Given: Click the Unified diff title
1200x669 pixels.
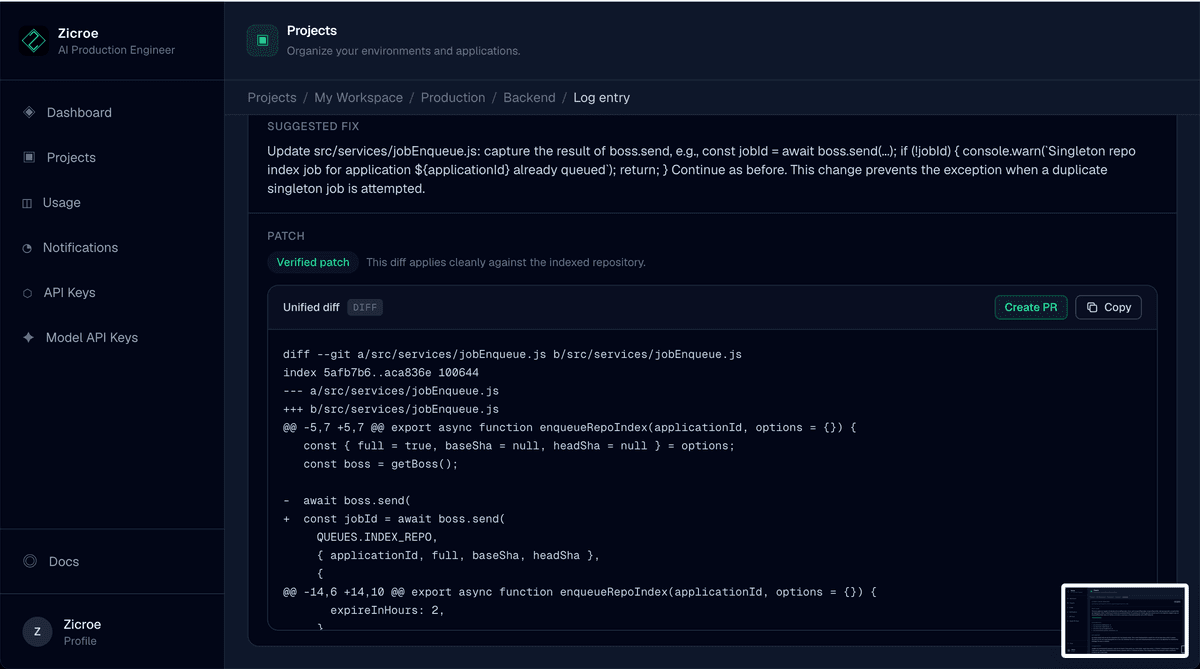Looking at the screenshot, I should [x=311, y=307].
